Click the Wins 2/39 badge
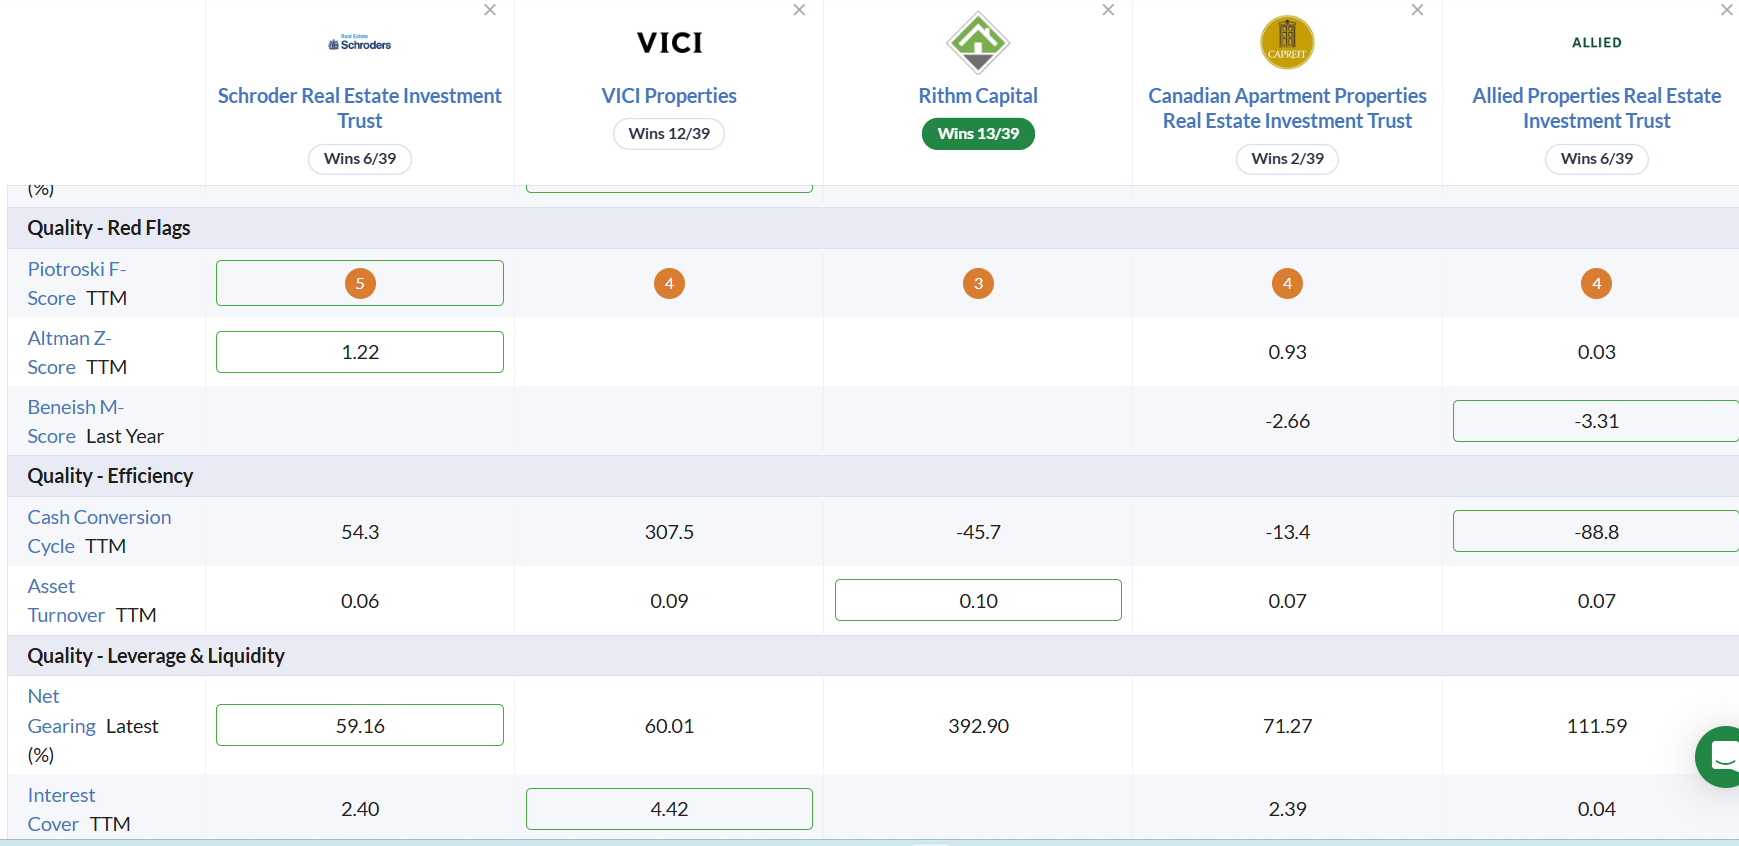This screenshot has width=1739, height=846. [1287, 159]
